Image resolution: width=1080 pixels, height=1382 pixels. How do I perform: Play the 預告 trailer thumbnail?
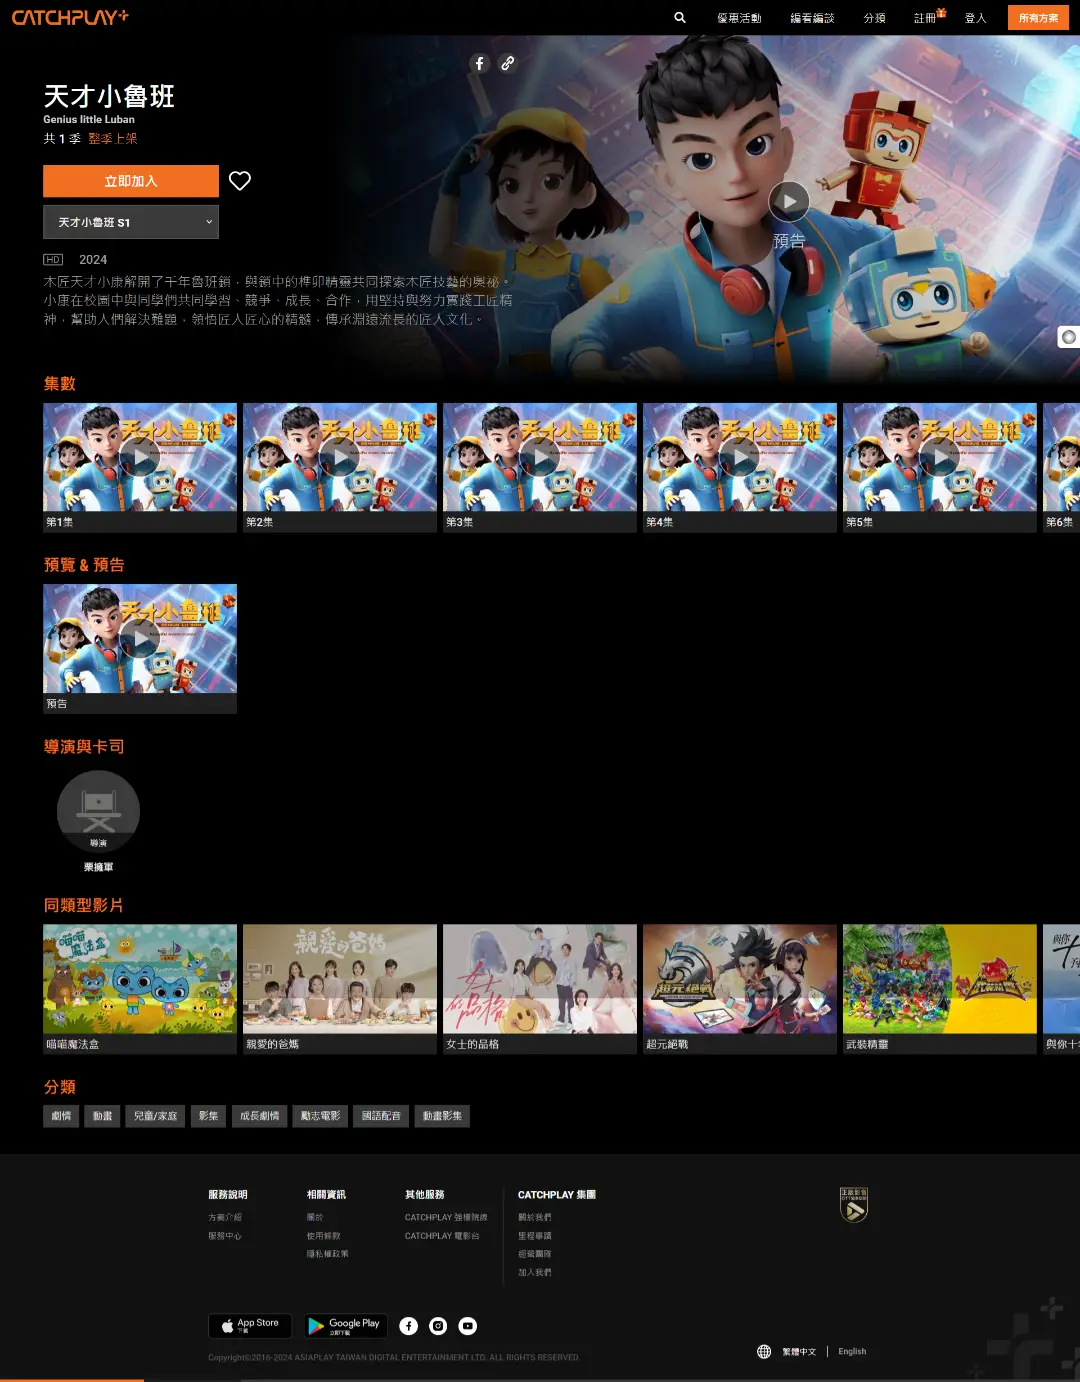140,638
